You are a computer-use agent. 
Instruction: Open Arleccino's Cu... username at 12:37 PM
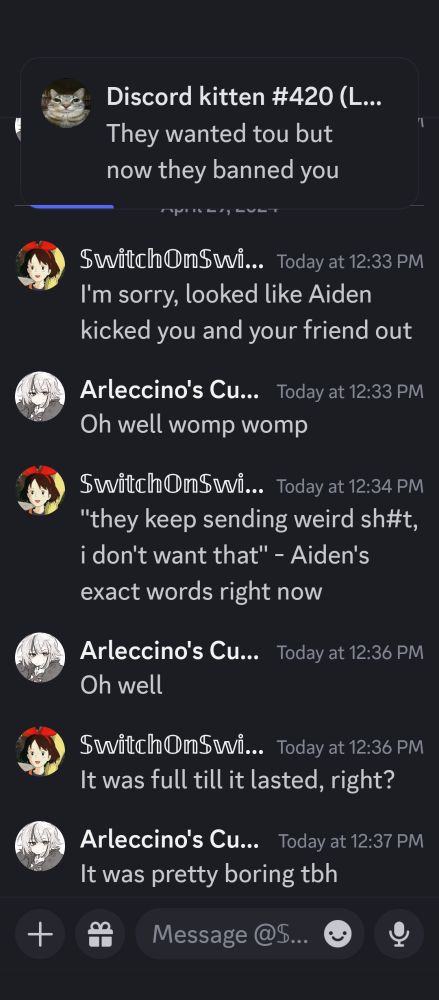169,841
